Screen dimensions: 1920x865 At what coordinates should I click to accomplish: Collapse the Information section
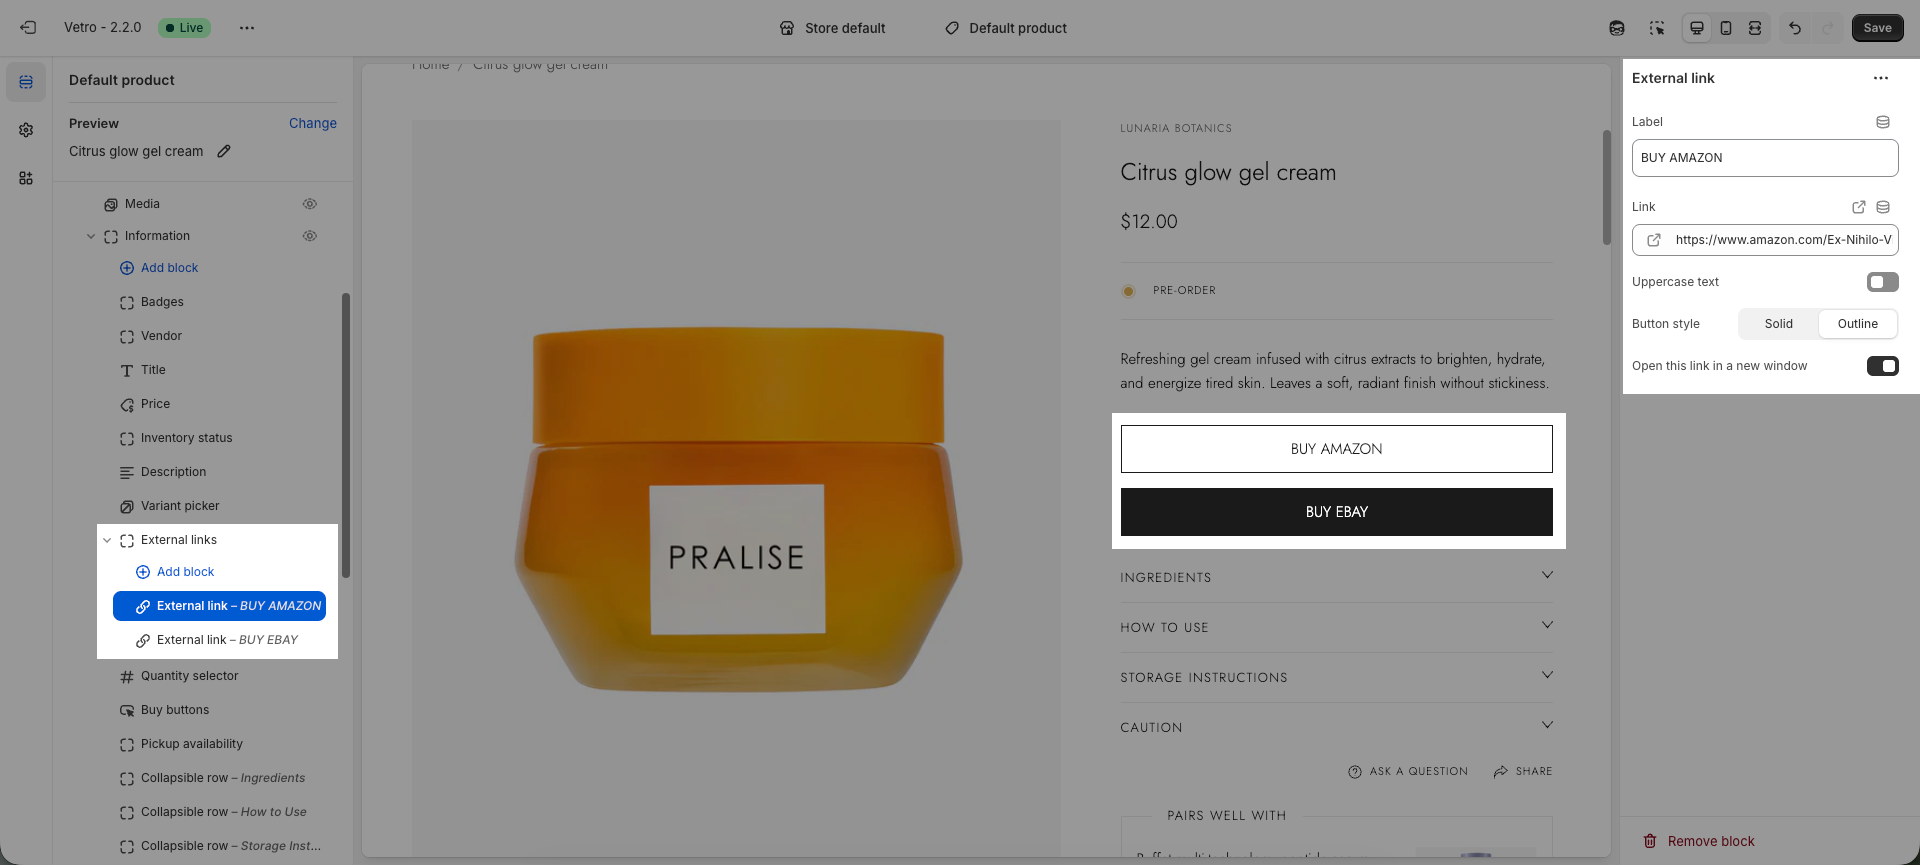(91, 236)
